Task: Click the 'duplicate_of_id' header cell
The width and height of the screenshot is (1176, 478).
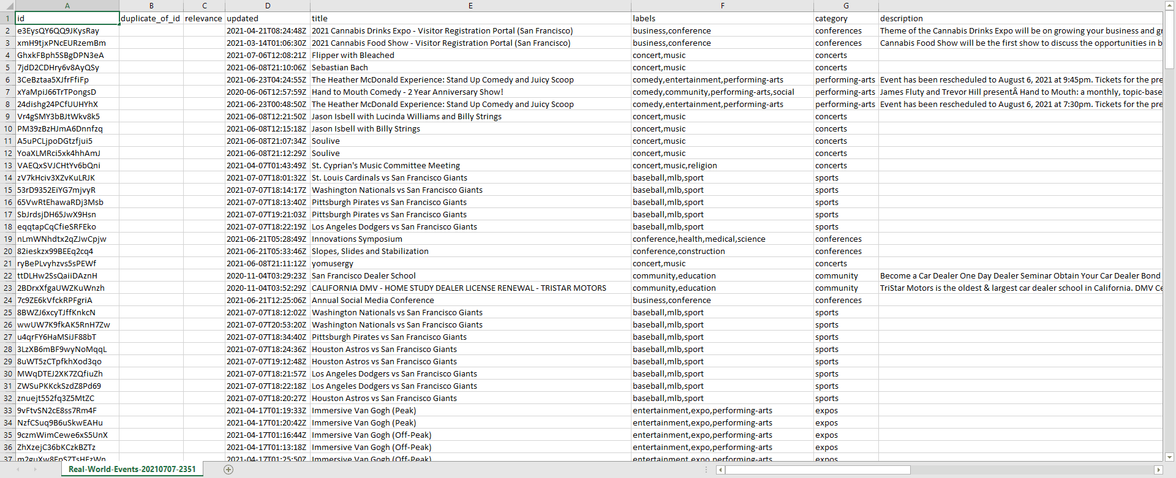Action: pyautogui.click(x=151, y=18)
